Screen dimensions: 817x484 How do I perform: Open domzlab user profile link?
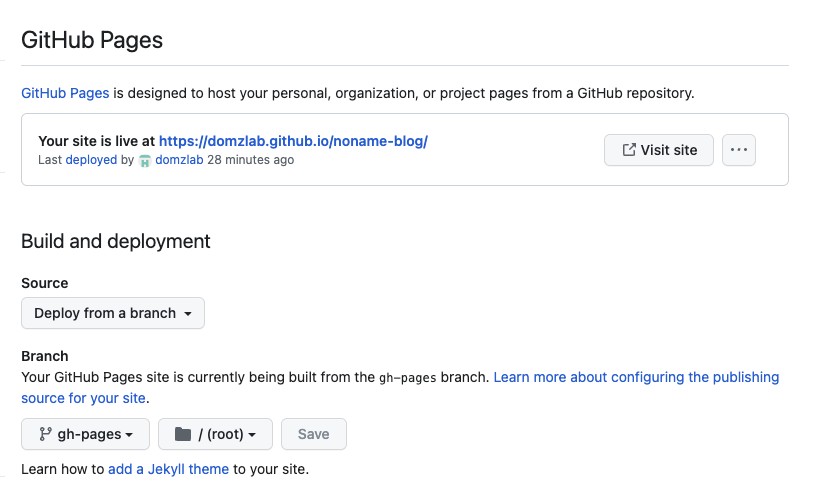click(x=179, y=160)
